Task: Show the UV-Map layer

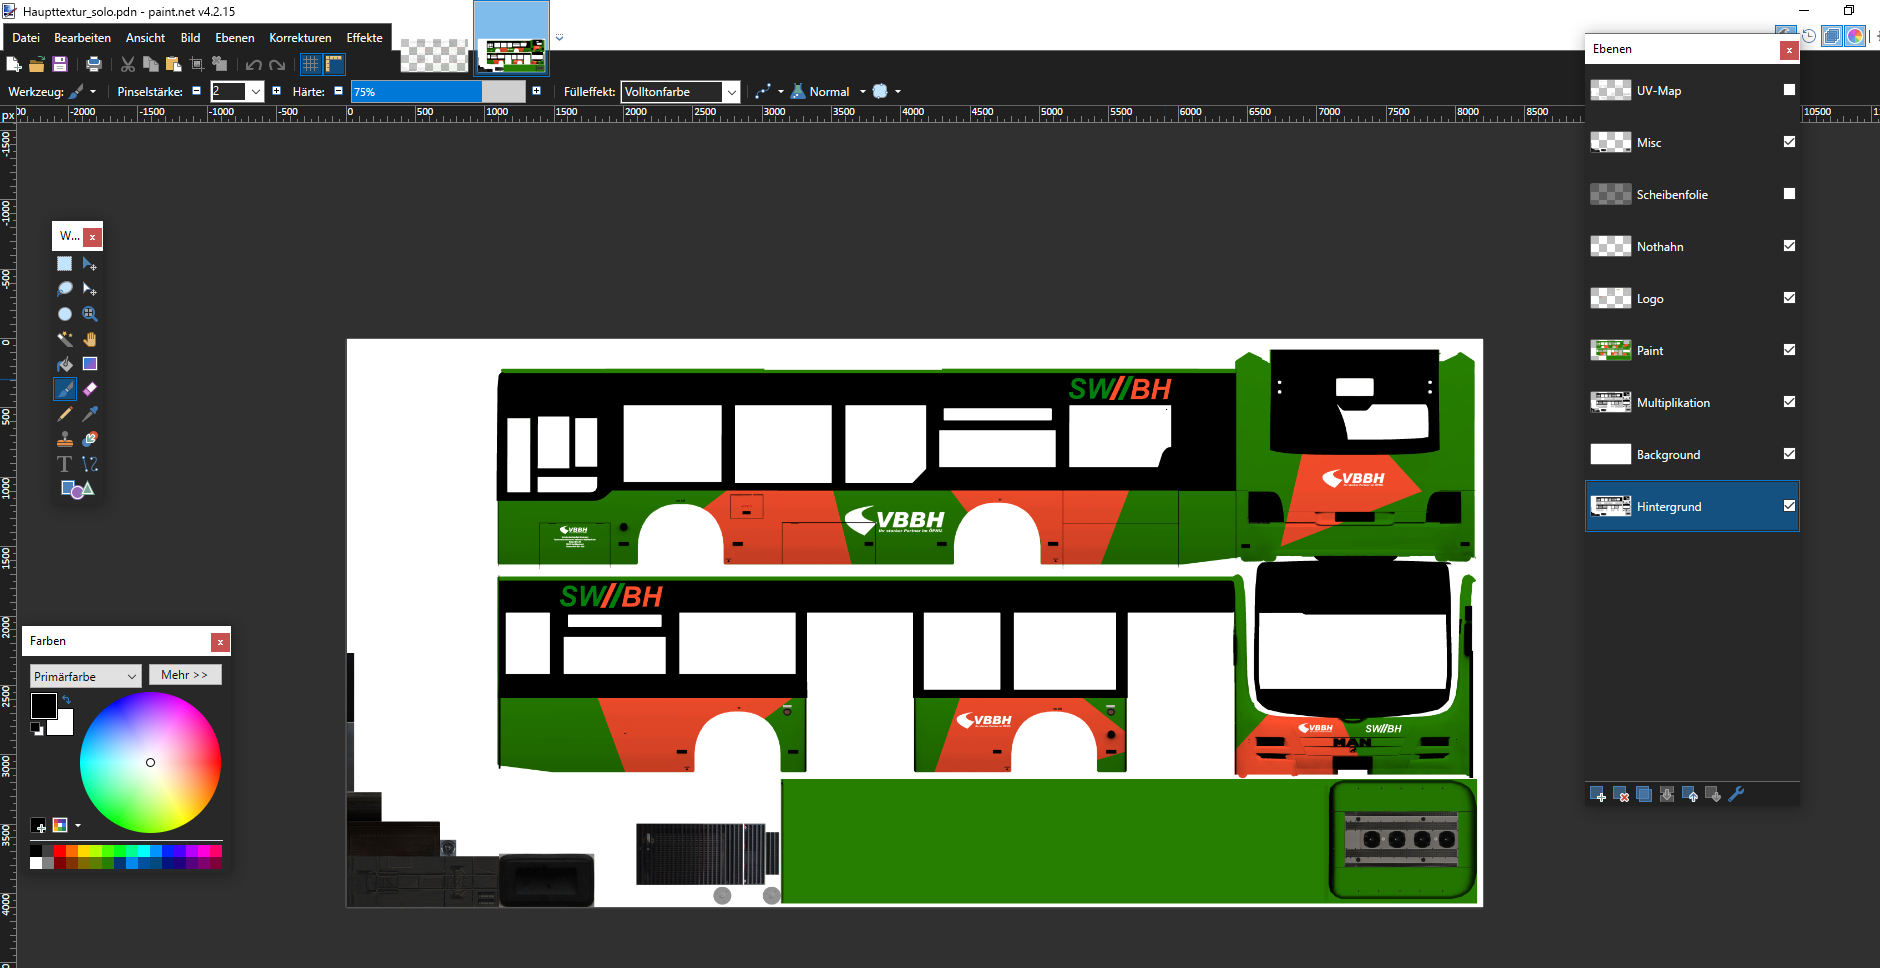Action: (1789, 90)
